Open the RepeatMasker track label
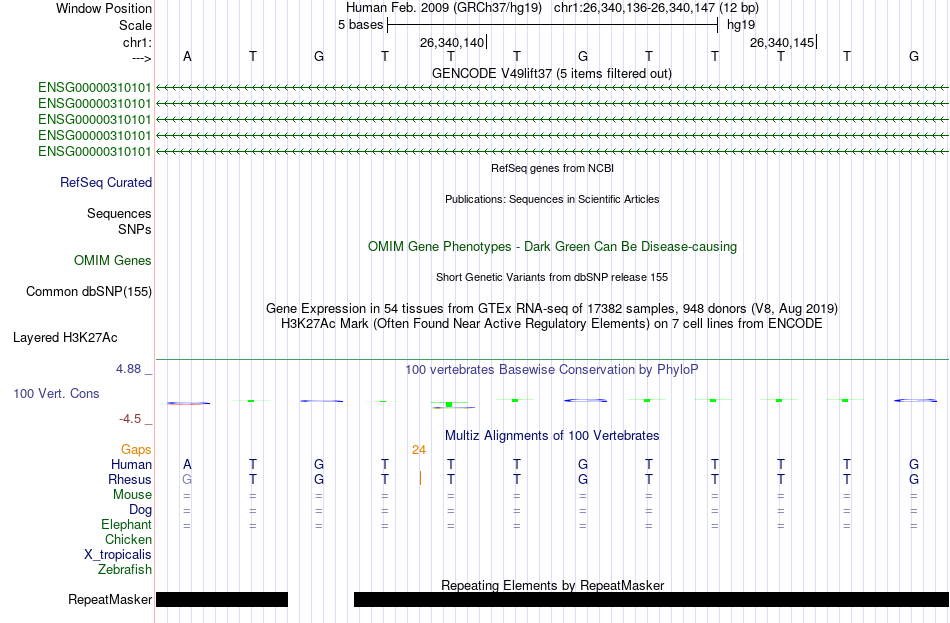 [x=110, y=599]
